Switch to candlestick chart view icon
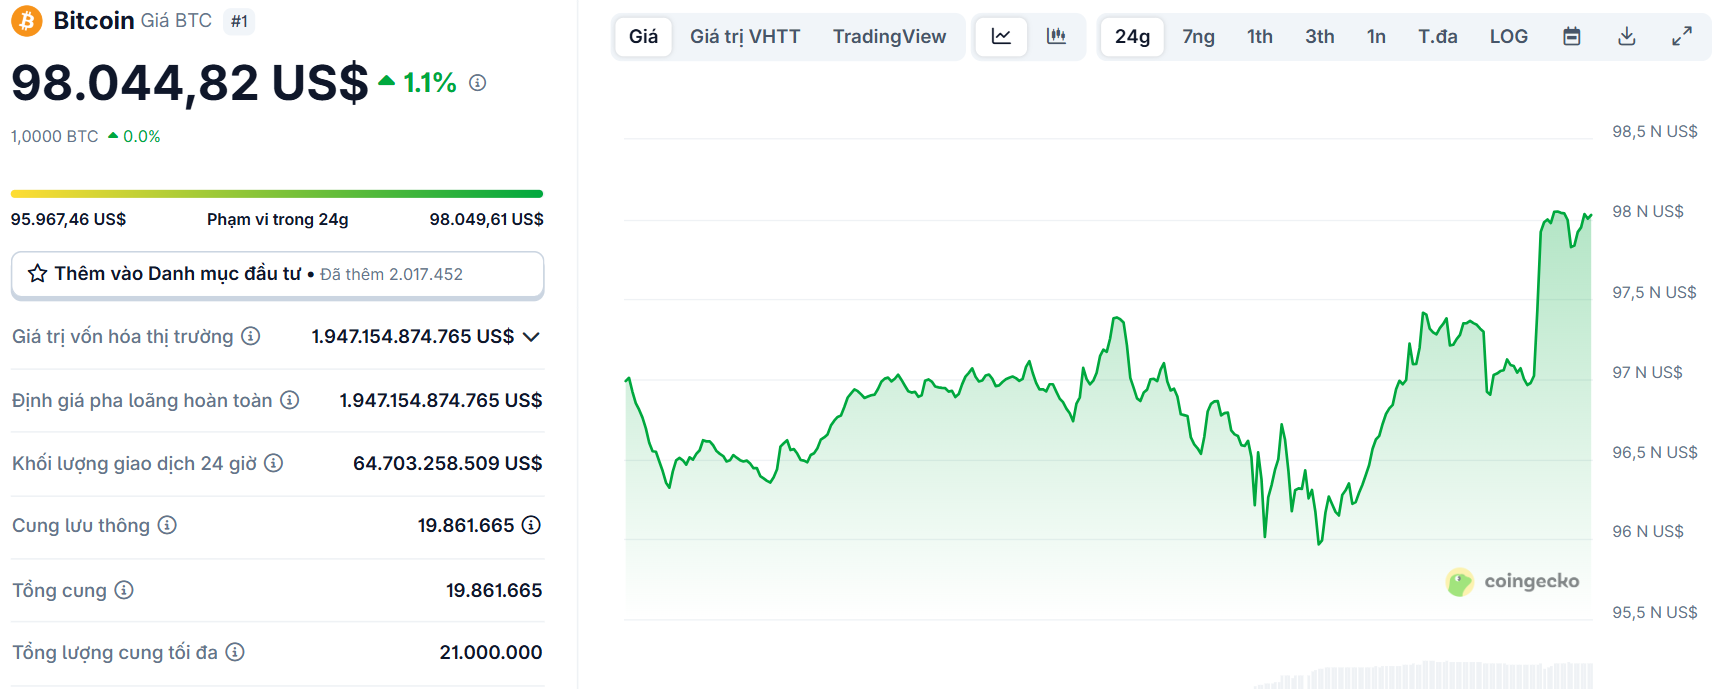 pyautogui.click(x=1056, y=37)
